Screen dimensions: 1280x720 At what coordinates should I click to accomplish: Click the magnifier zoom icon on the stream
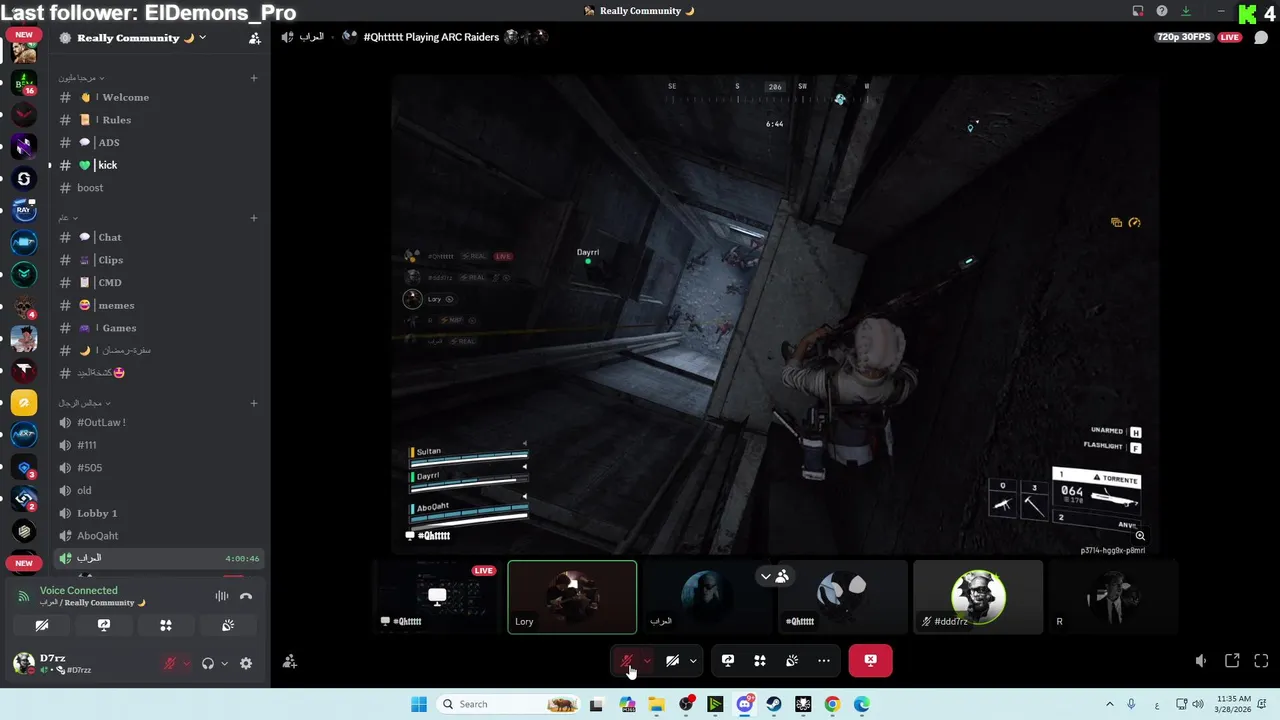(1140, 536)
